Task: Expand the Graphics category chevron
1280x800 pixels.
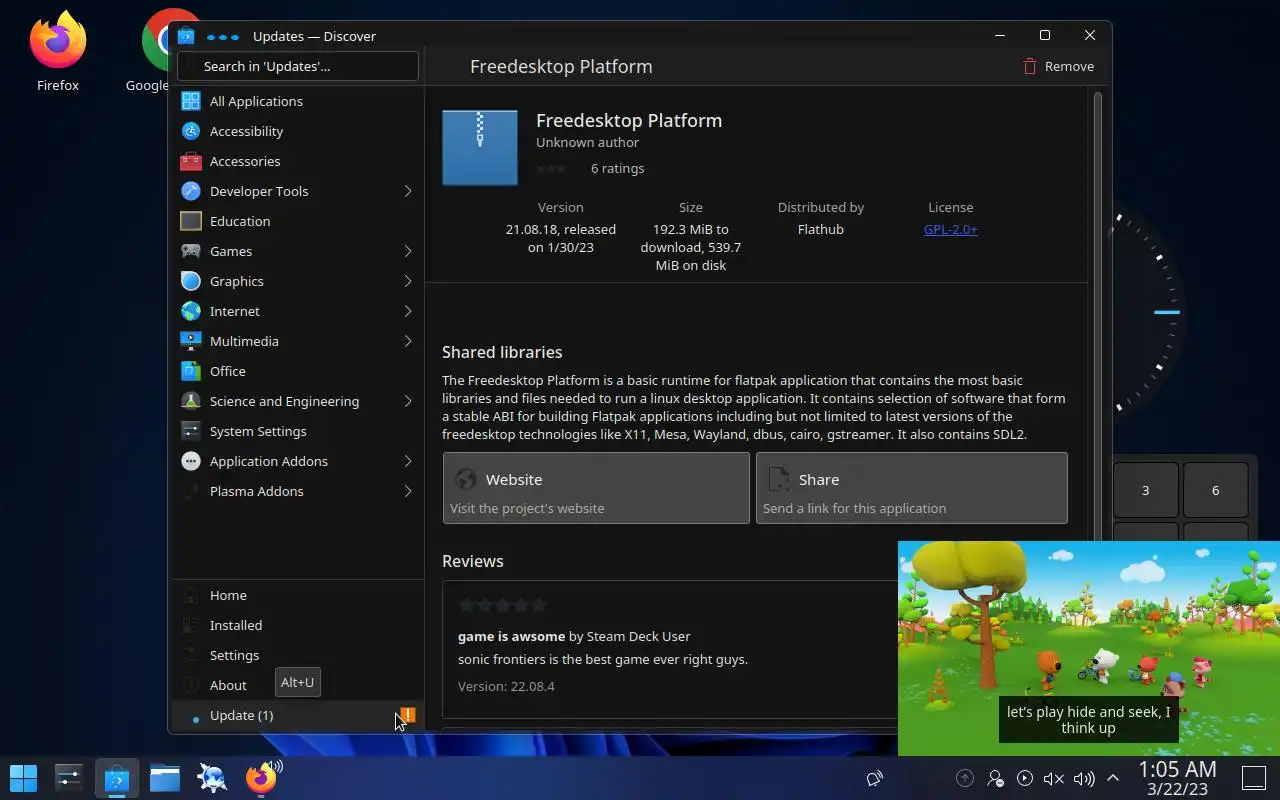Action: (x=408, y=281)
